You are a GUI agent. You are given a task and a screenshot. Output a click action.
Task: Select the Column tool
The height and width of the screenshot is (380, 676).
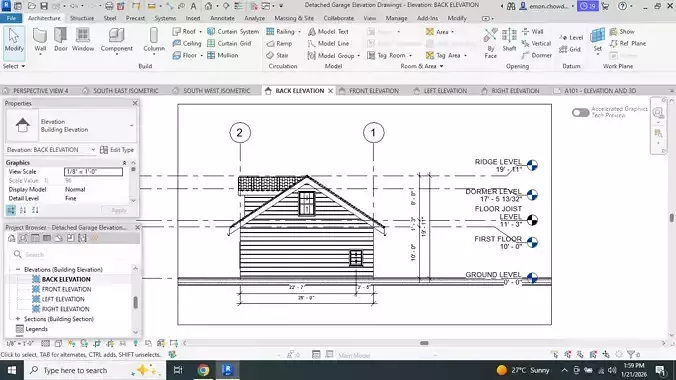click(154, 40)
